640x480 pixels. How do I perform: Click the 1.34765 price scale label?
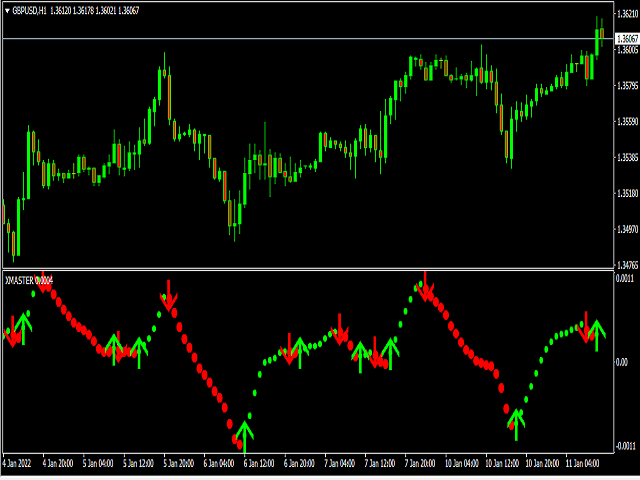[x=628, y=265]
